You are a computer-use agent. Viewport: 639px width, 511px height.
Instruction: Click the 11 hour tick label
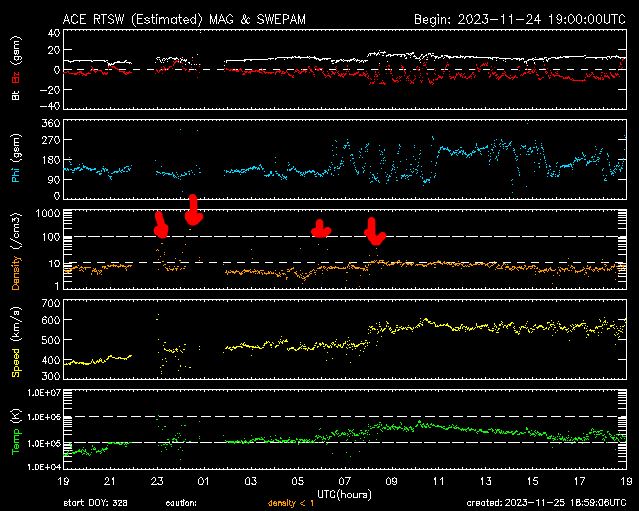(x=437, y=482)
